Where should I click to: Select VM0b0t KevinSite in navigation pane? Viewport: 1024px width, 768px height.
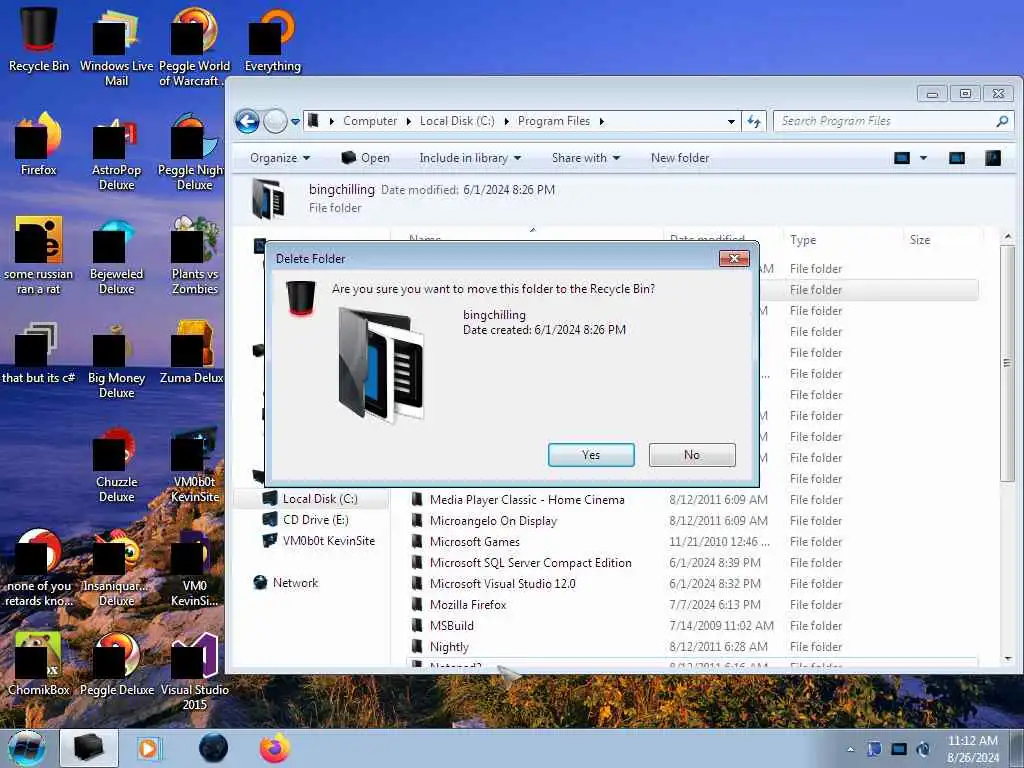pyautogui.click(x=328, y=541)
